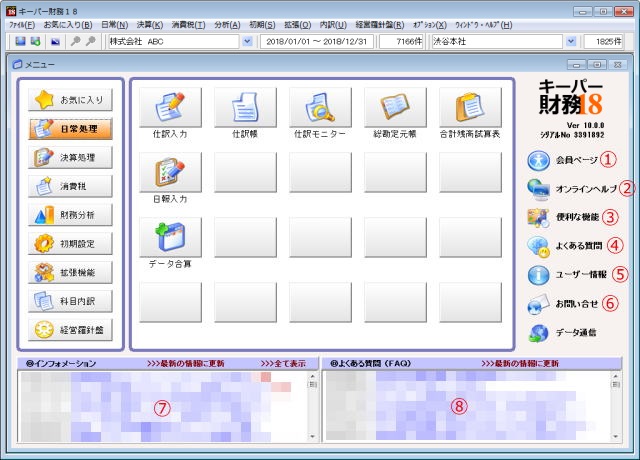Open 財務分析 in side menu
Image resolution: width=640 pixels, height=460 pixels.
point(70,215)
